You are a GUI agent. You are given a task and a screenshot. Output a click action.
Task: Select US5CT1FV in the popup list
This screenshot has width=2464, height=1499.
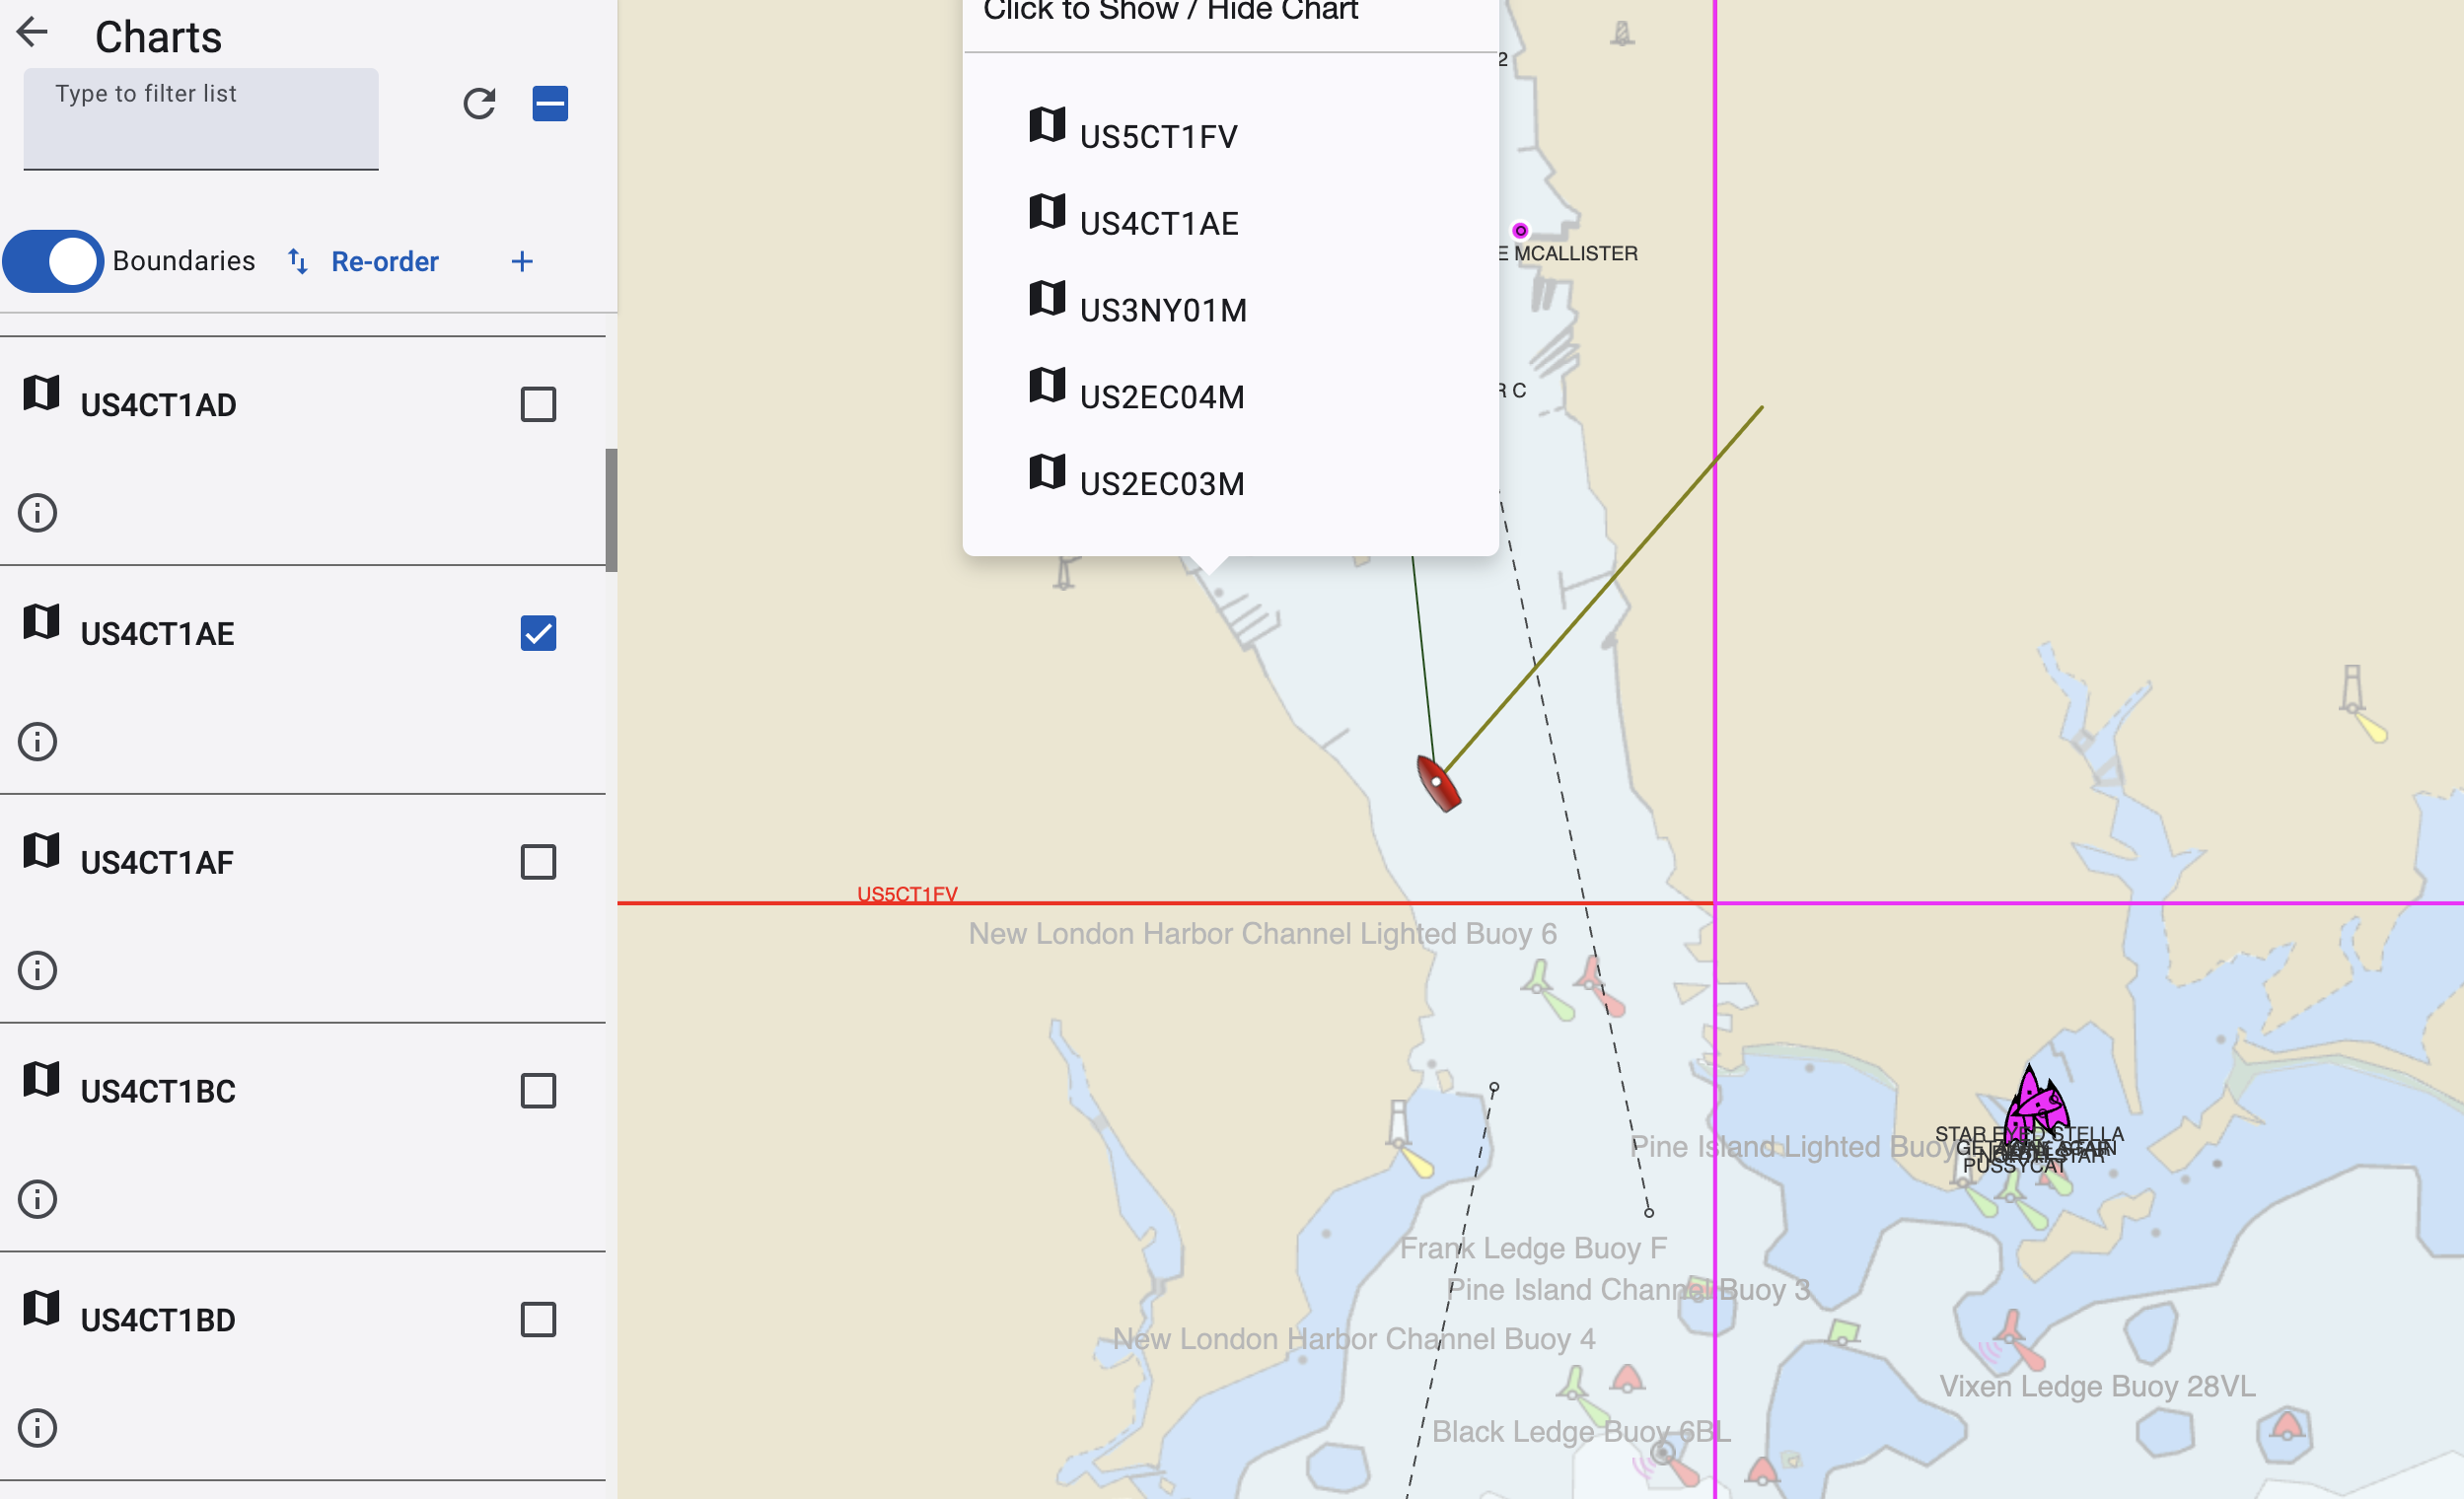tap(1158, 136)
